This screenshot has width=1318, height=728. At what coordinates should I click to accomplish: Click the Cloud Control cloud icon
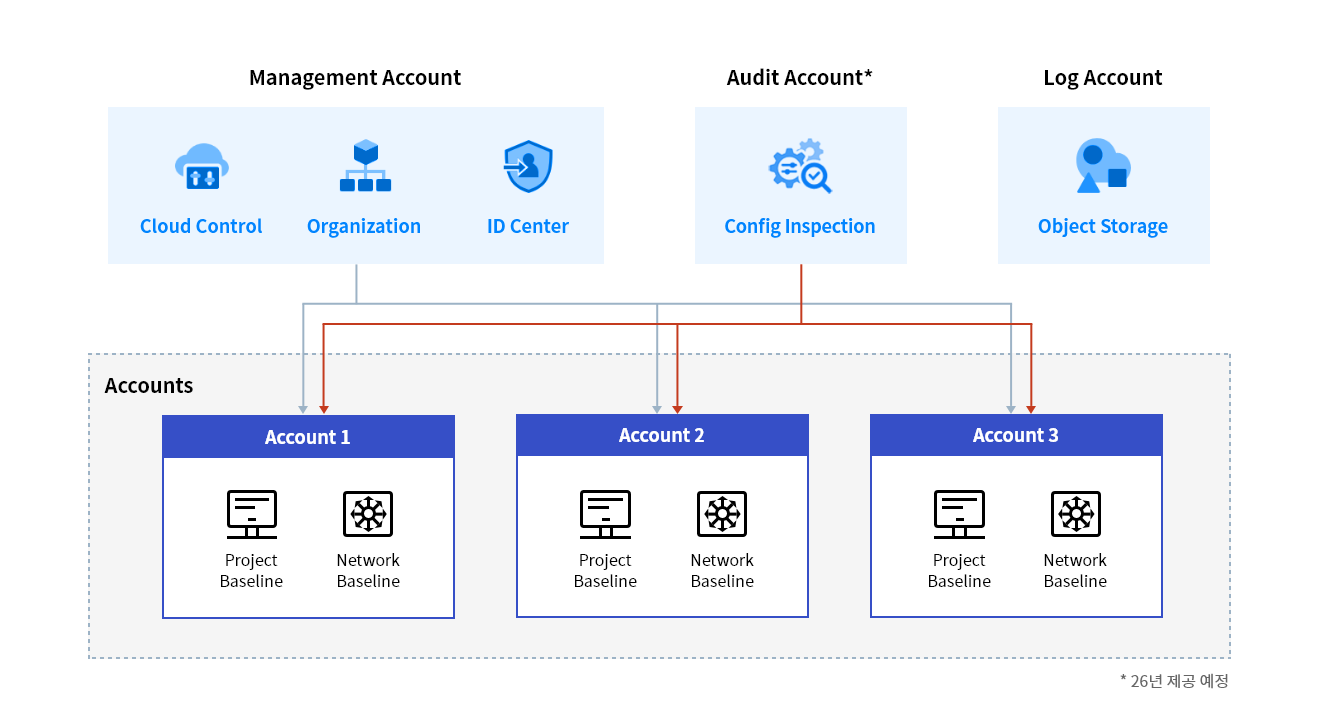pos(201,167)
